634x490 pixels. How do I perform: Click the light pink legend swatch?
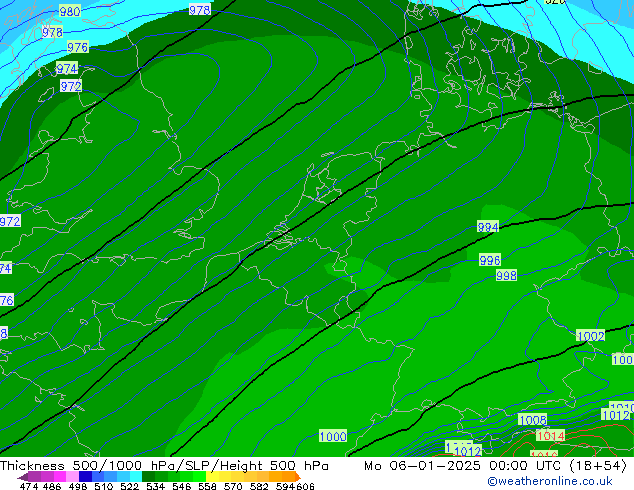tap(72, 477)
